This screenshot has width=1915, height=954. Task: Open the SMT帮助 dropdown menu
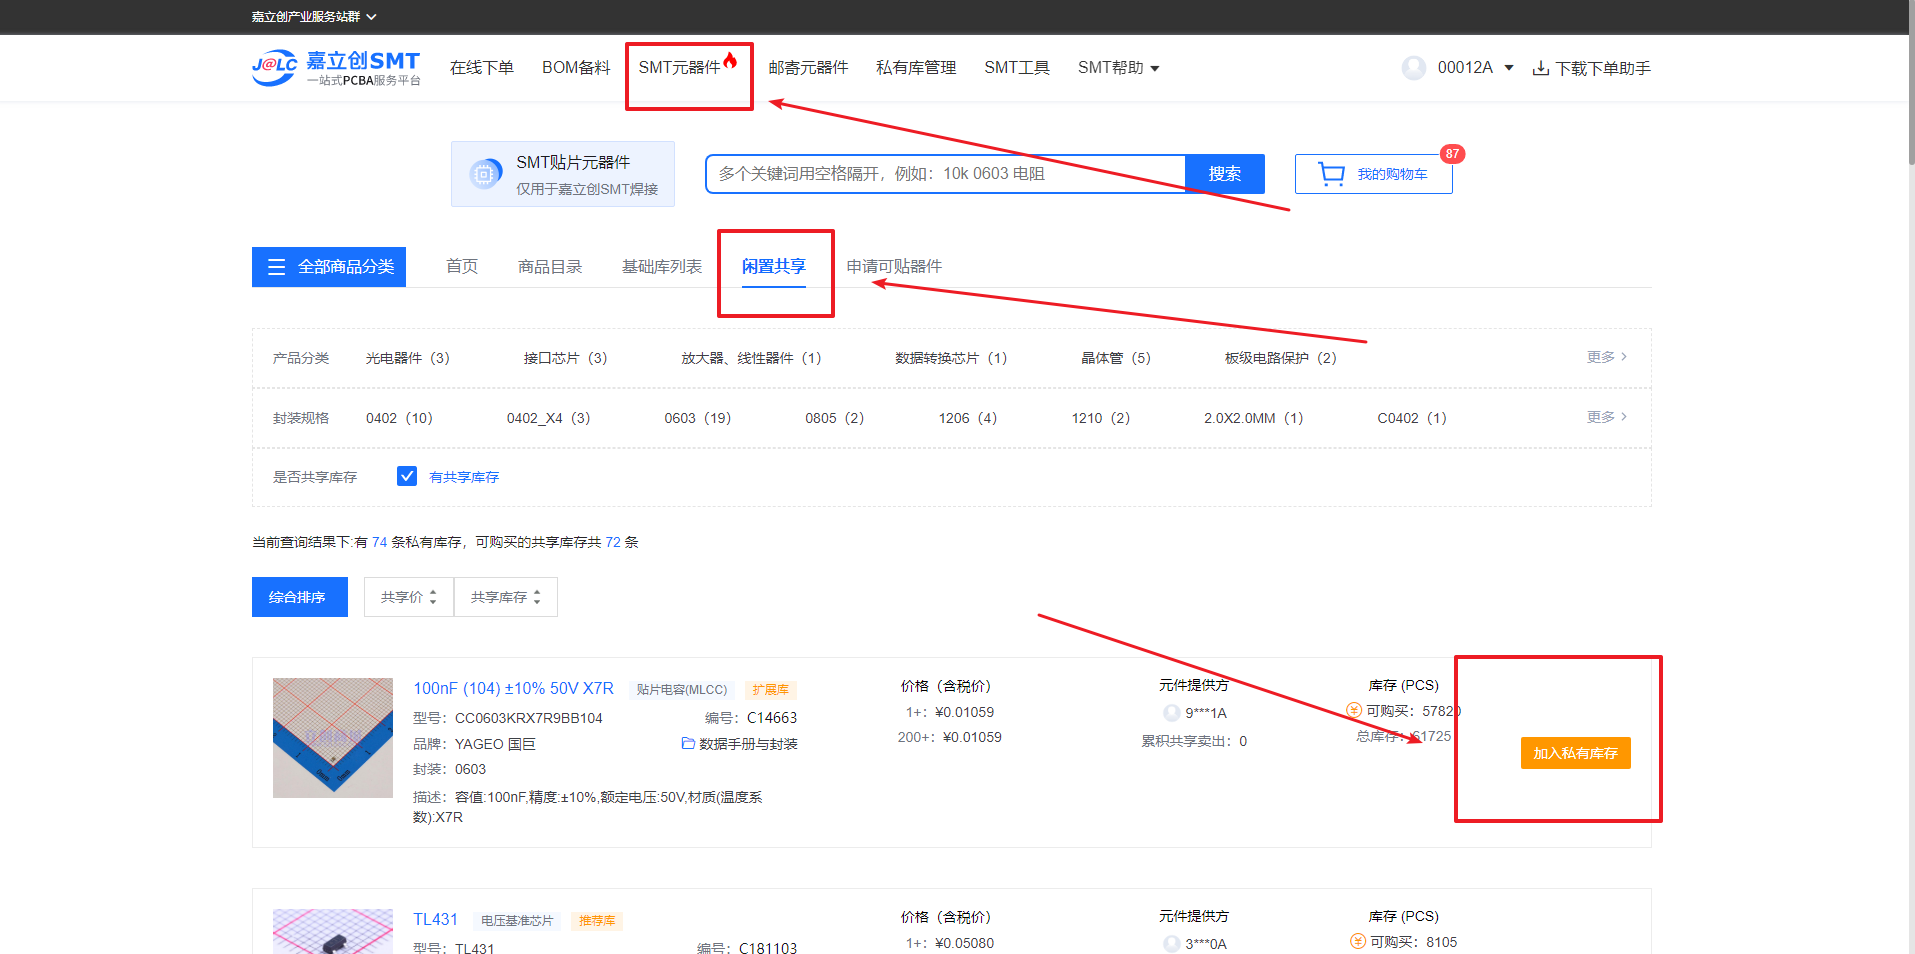click(x=1118, y=68)
